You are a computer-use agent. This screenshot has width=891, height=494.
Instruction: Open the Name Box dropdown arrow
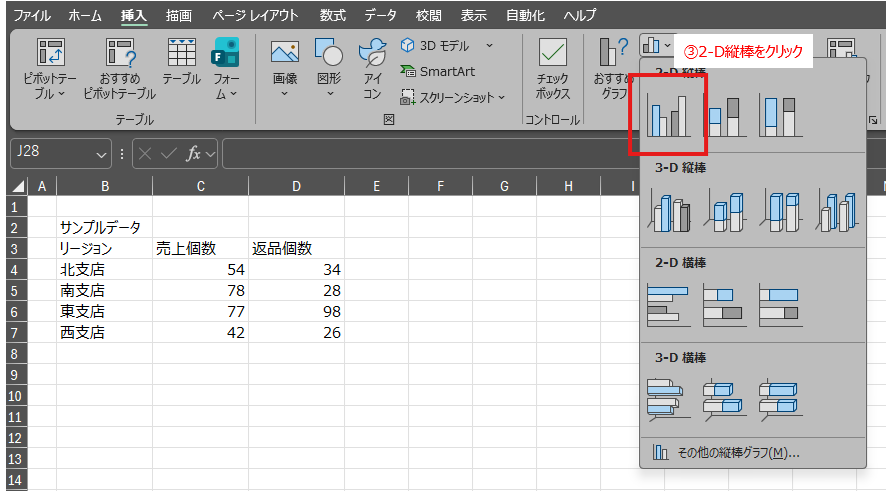click(x=101, y=155)
